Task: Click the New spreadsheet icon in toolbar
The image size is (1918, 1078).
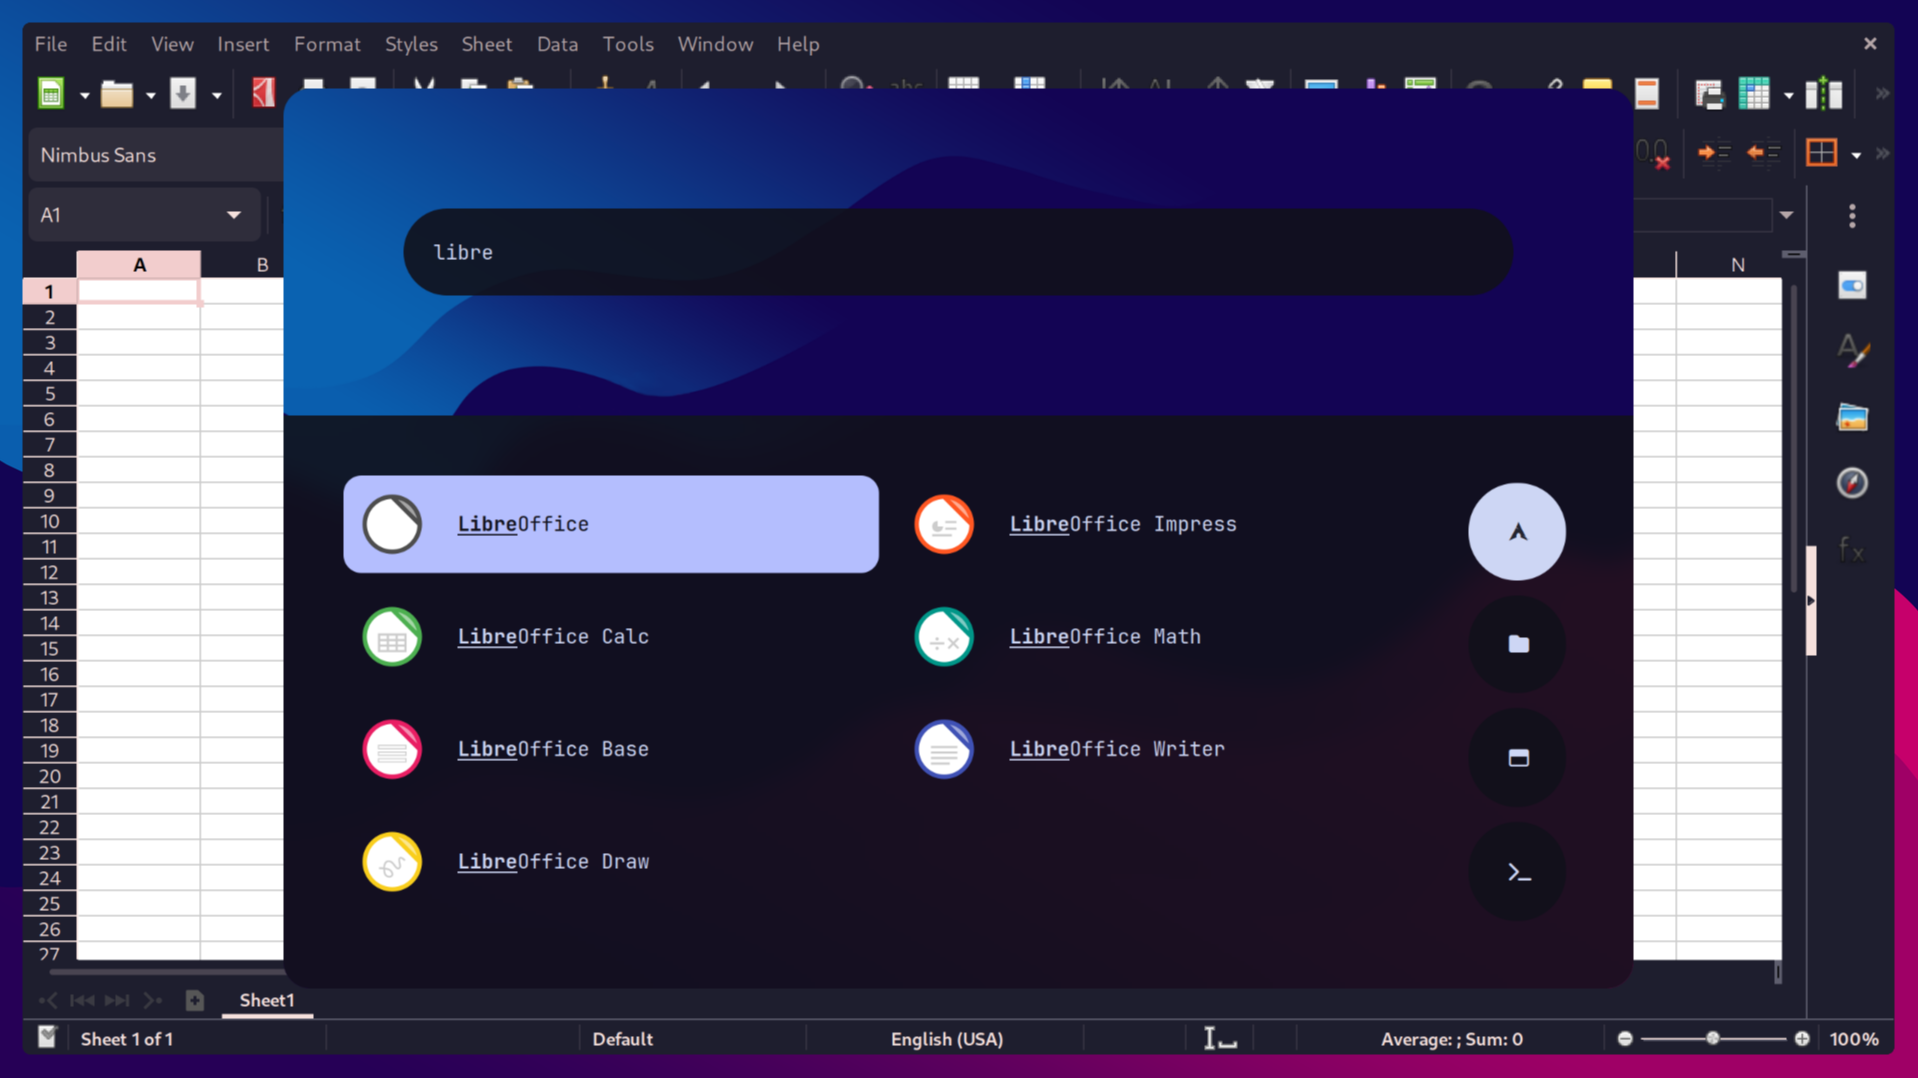Action: [x=51, y=94]
